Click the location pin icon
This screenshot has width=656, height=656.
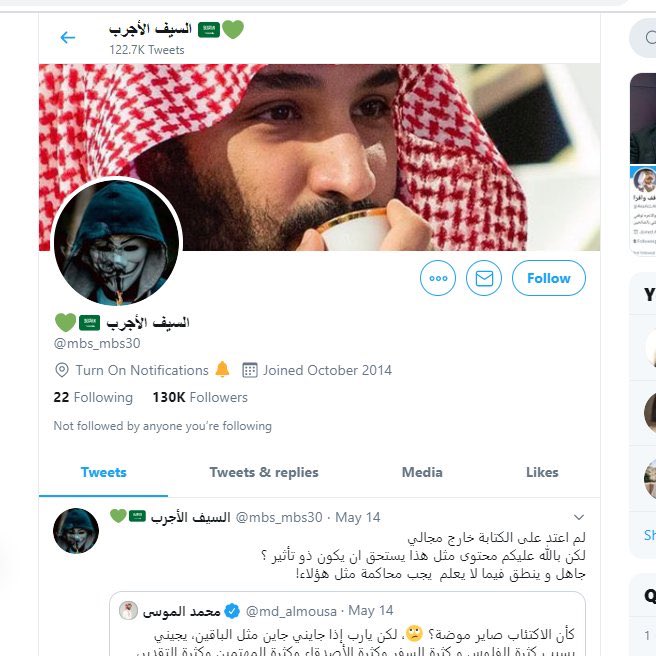point(62,370)
